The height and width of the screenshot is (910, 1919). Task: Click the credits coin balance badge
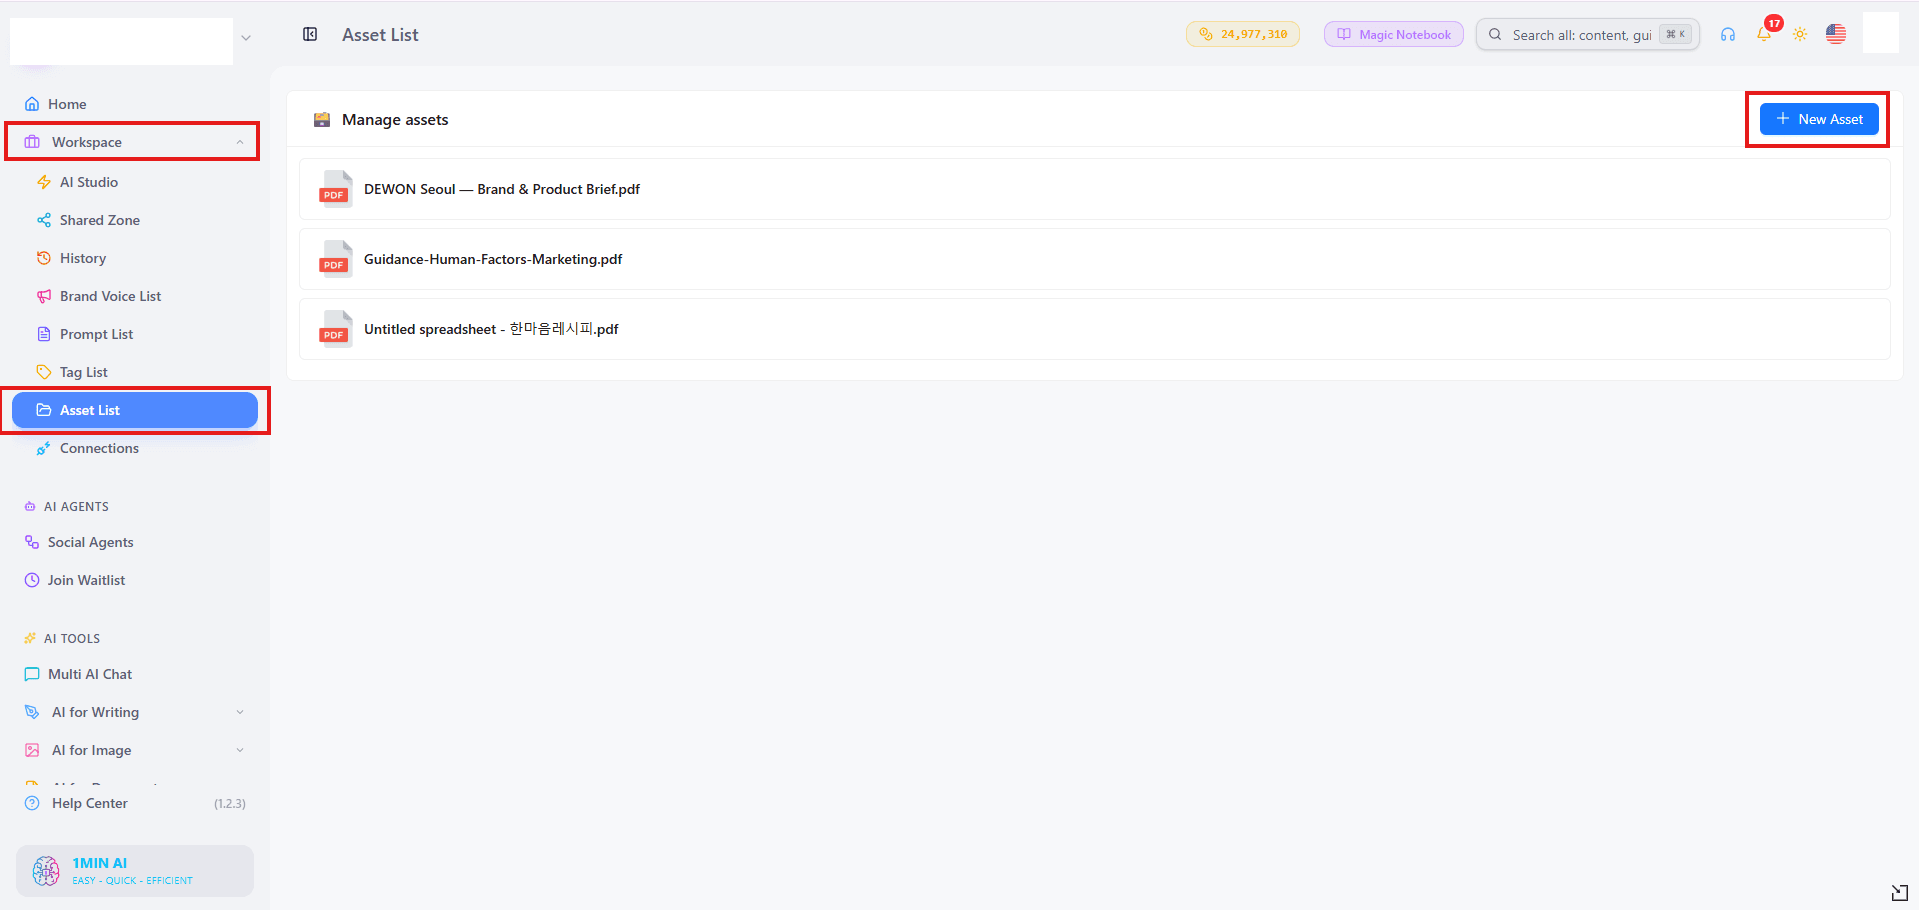[1243, 34]
